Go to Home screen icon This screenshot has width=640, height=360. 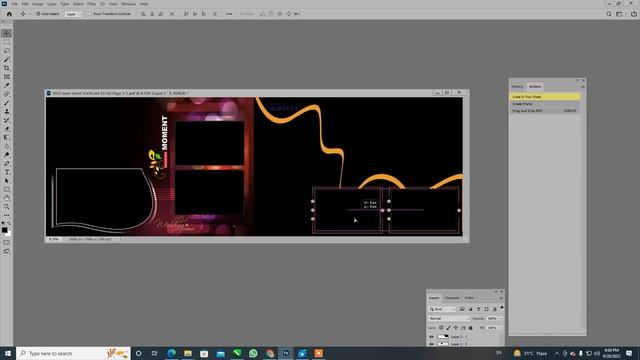point(9,14)
